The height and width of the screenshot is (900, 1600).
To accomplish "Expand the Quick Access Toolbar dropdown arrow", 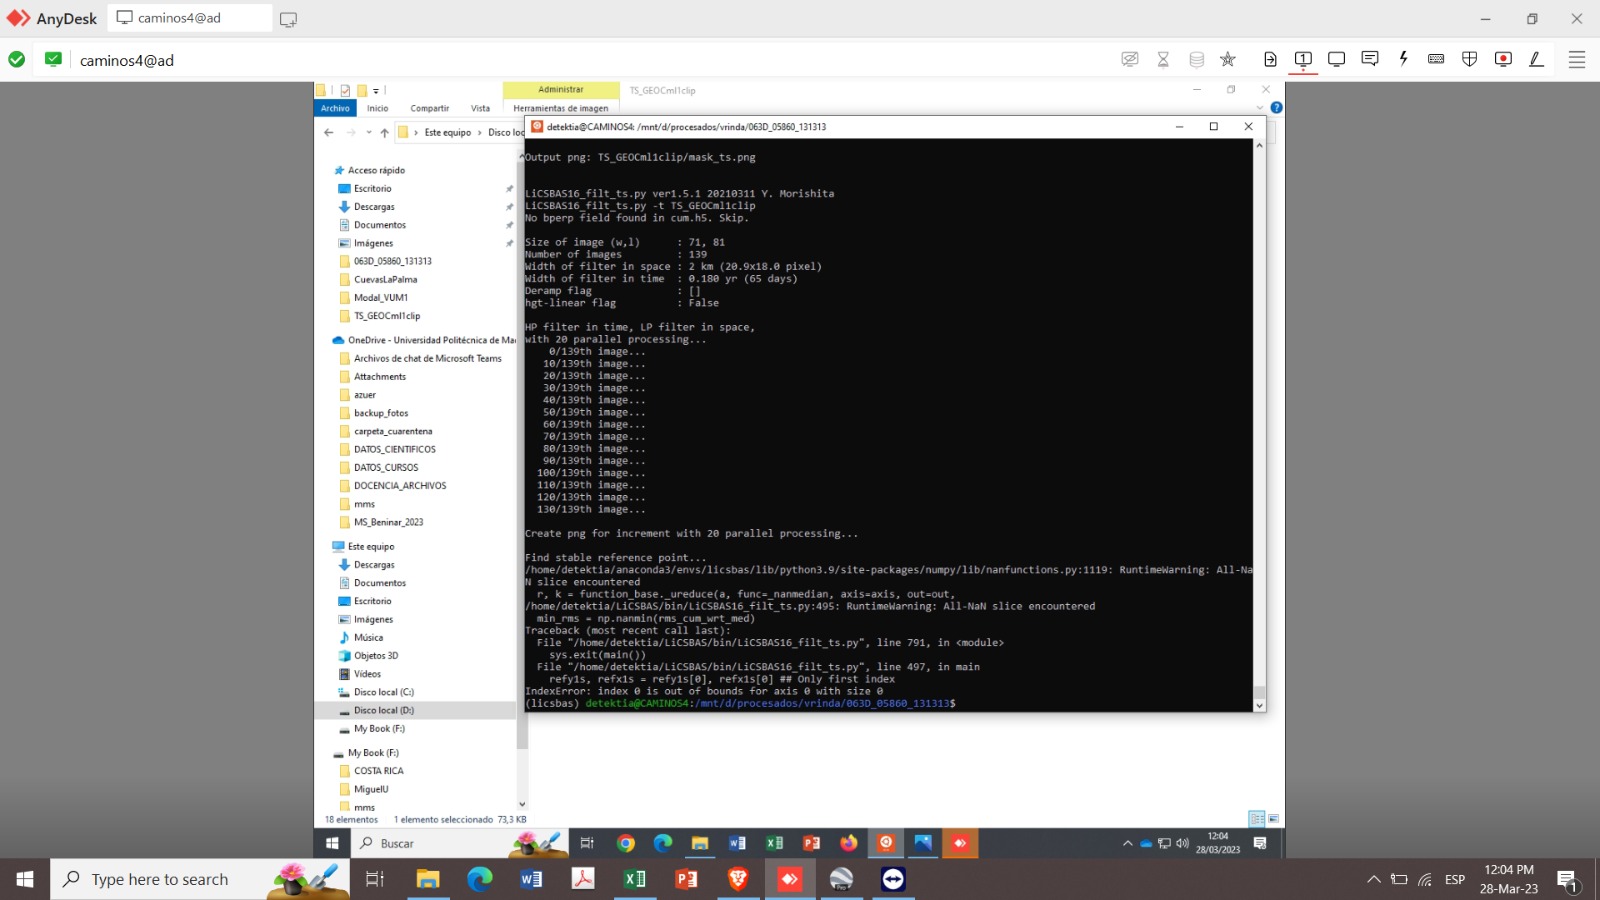I will (376, 90).
